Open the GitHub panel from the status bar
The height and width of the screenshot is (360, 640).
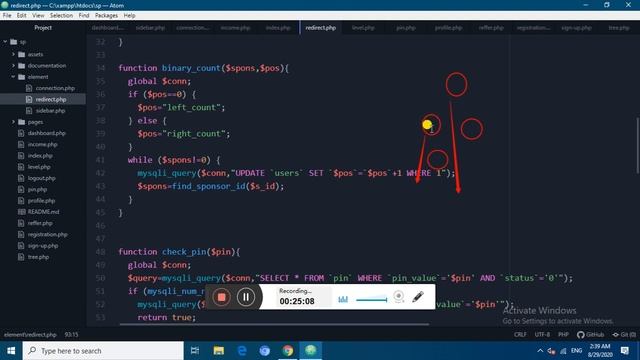(x=591, y=334)
